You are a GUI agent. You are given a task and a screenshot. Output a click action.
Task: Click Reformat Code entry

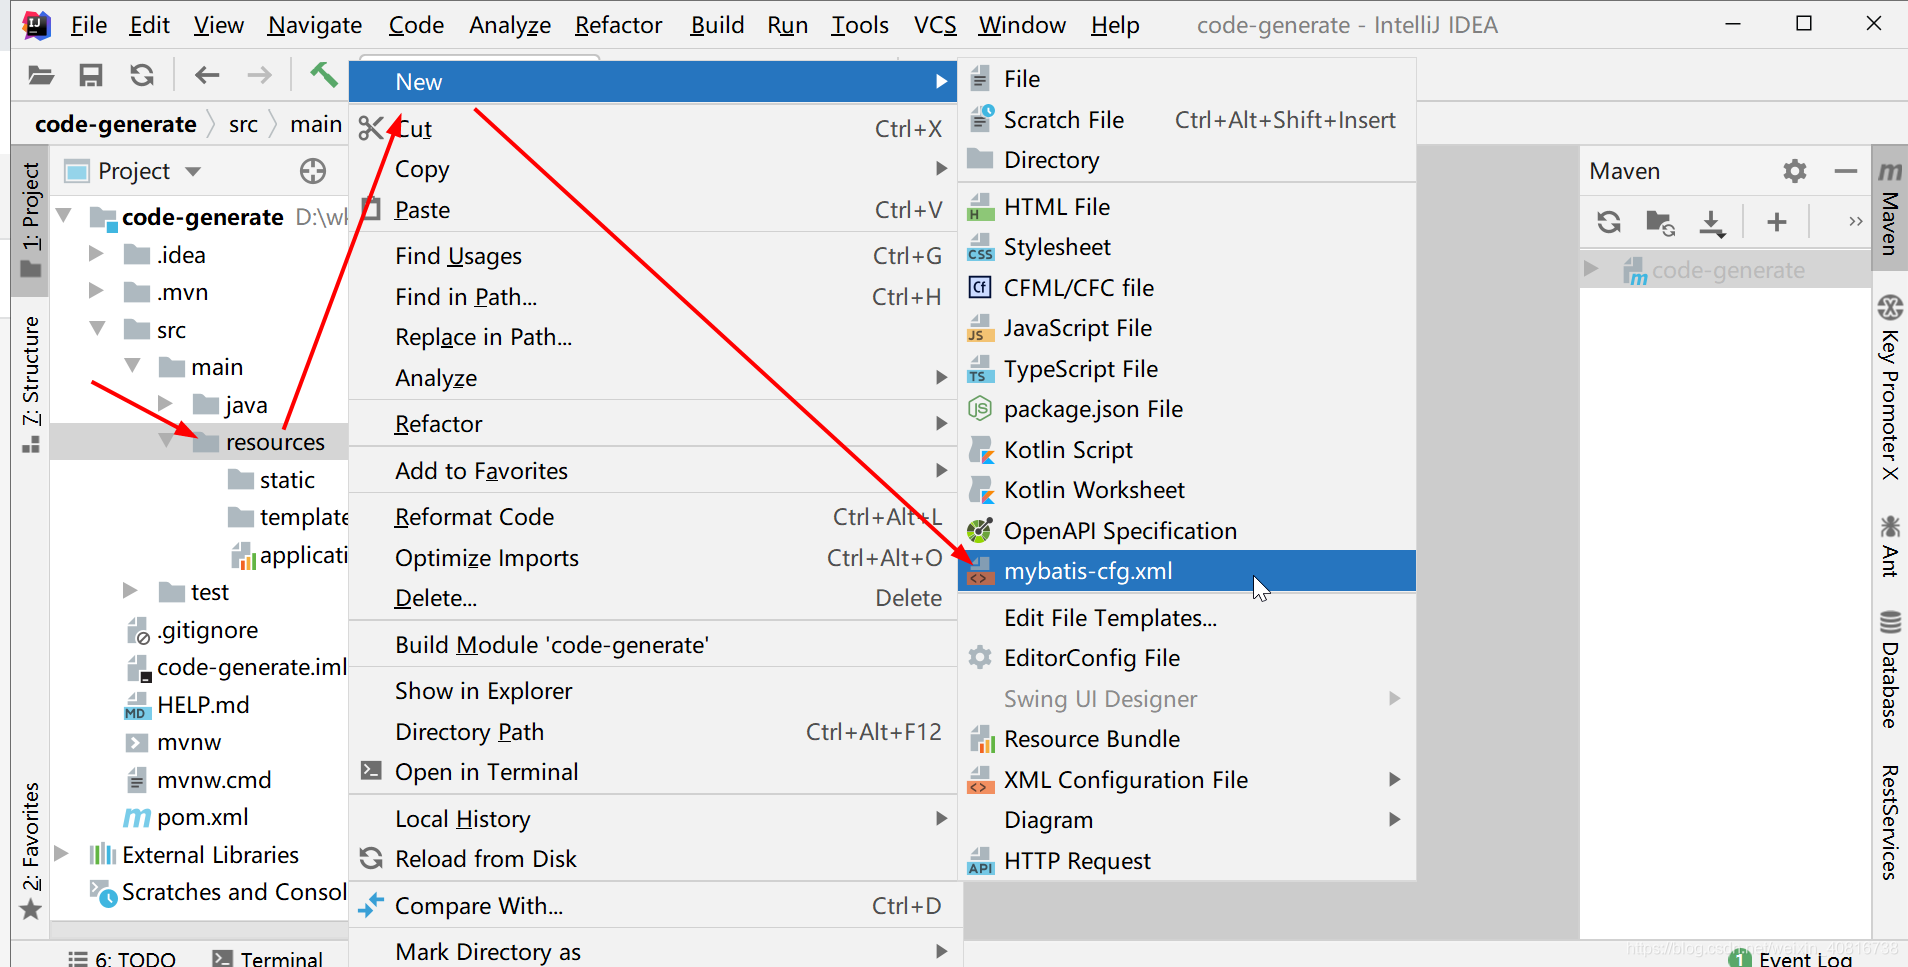tap(653, 517)
